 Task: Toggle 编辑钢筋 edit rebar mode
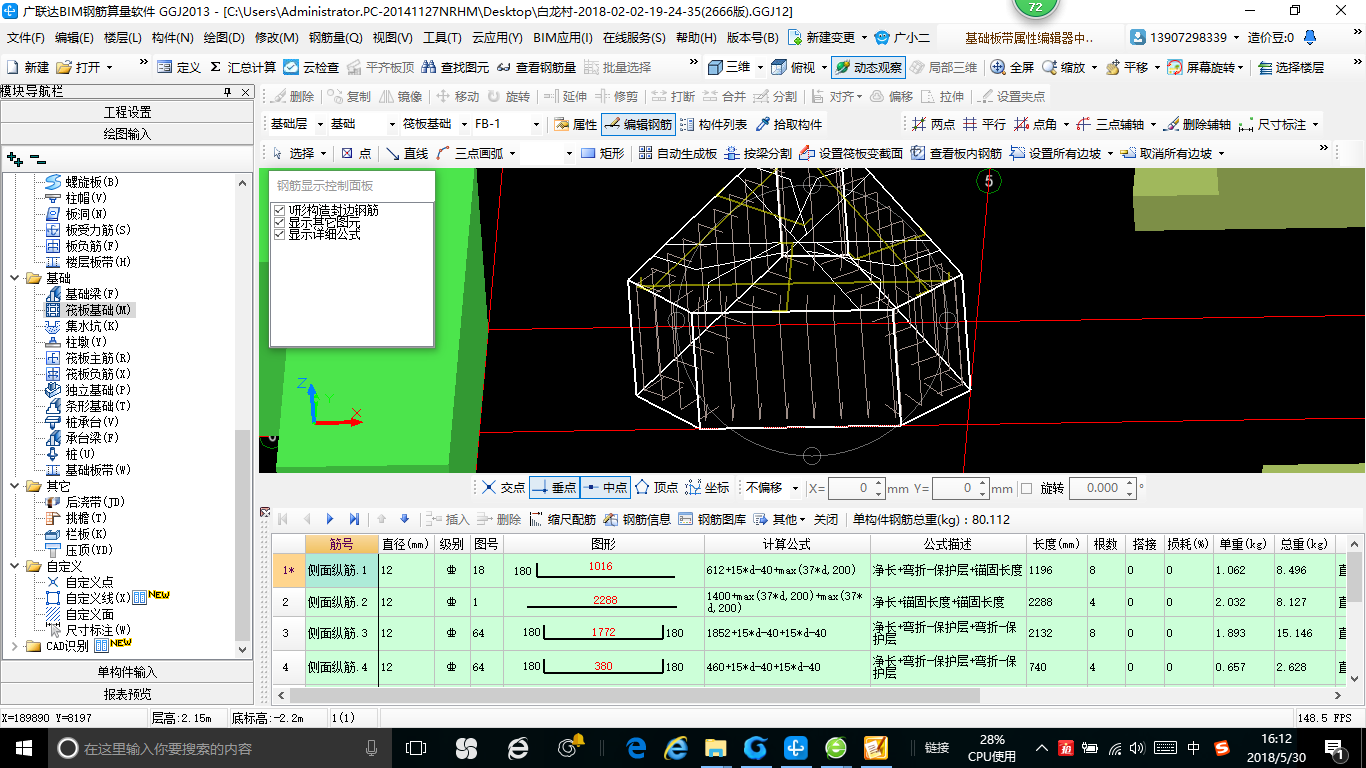pyautogui.click(x=639, y=125)
